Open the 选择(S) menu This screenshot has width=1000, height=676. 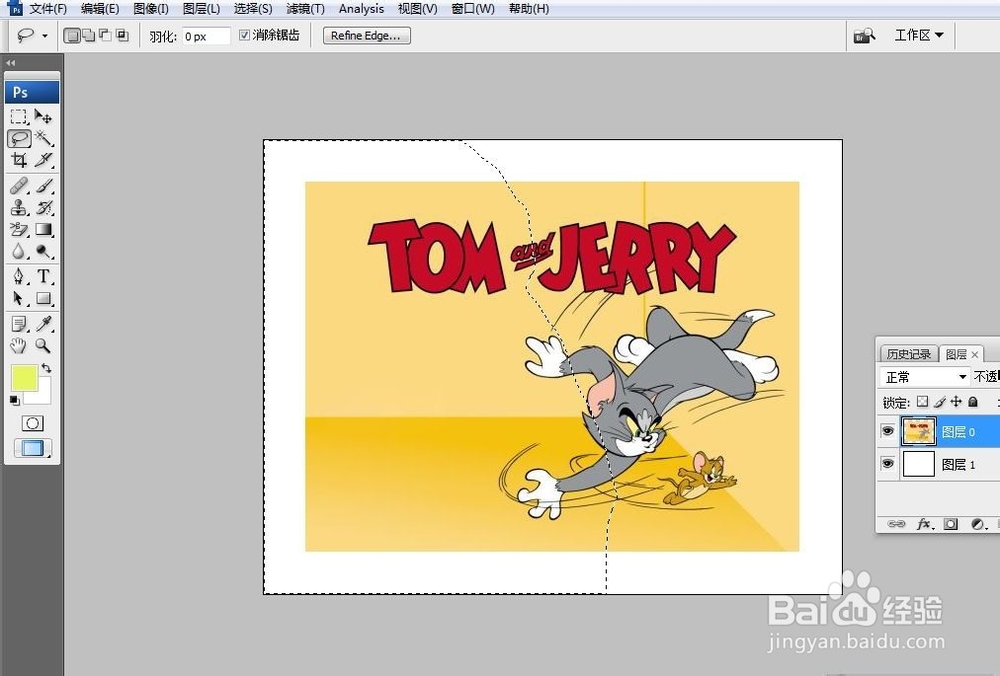click(253, 9)
